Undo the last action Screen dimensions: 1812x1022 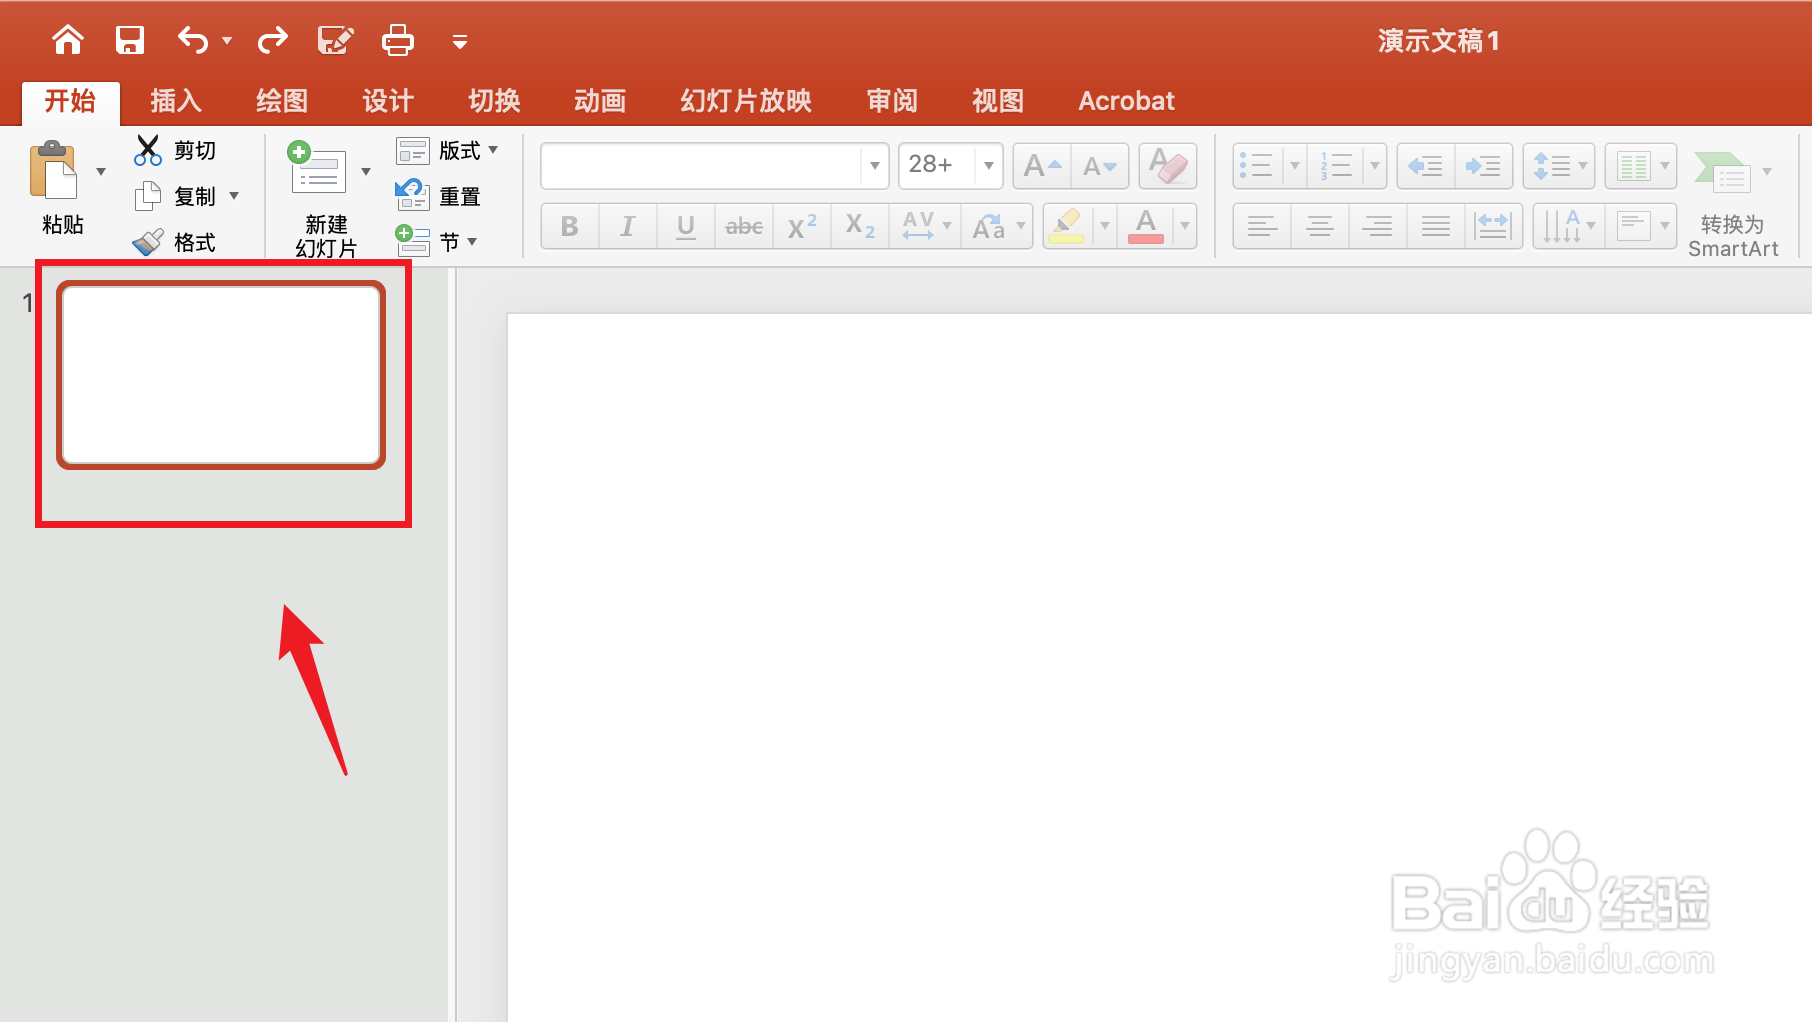pyautogui.click(x=193, y=40)
